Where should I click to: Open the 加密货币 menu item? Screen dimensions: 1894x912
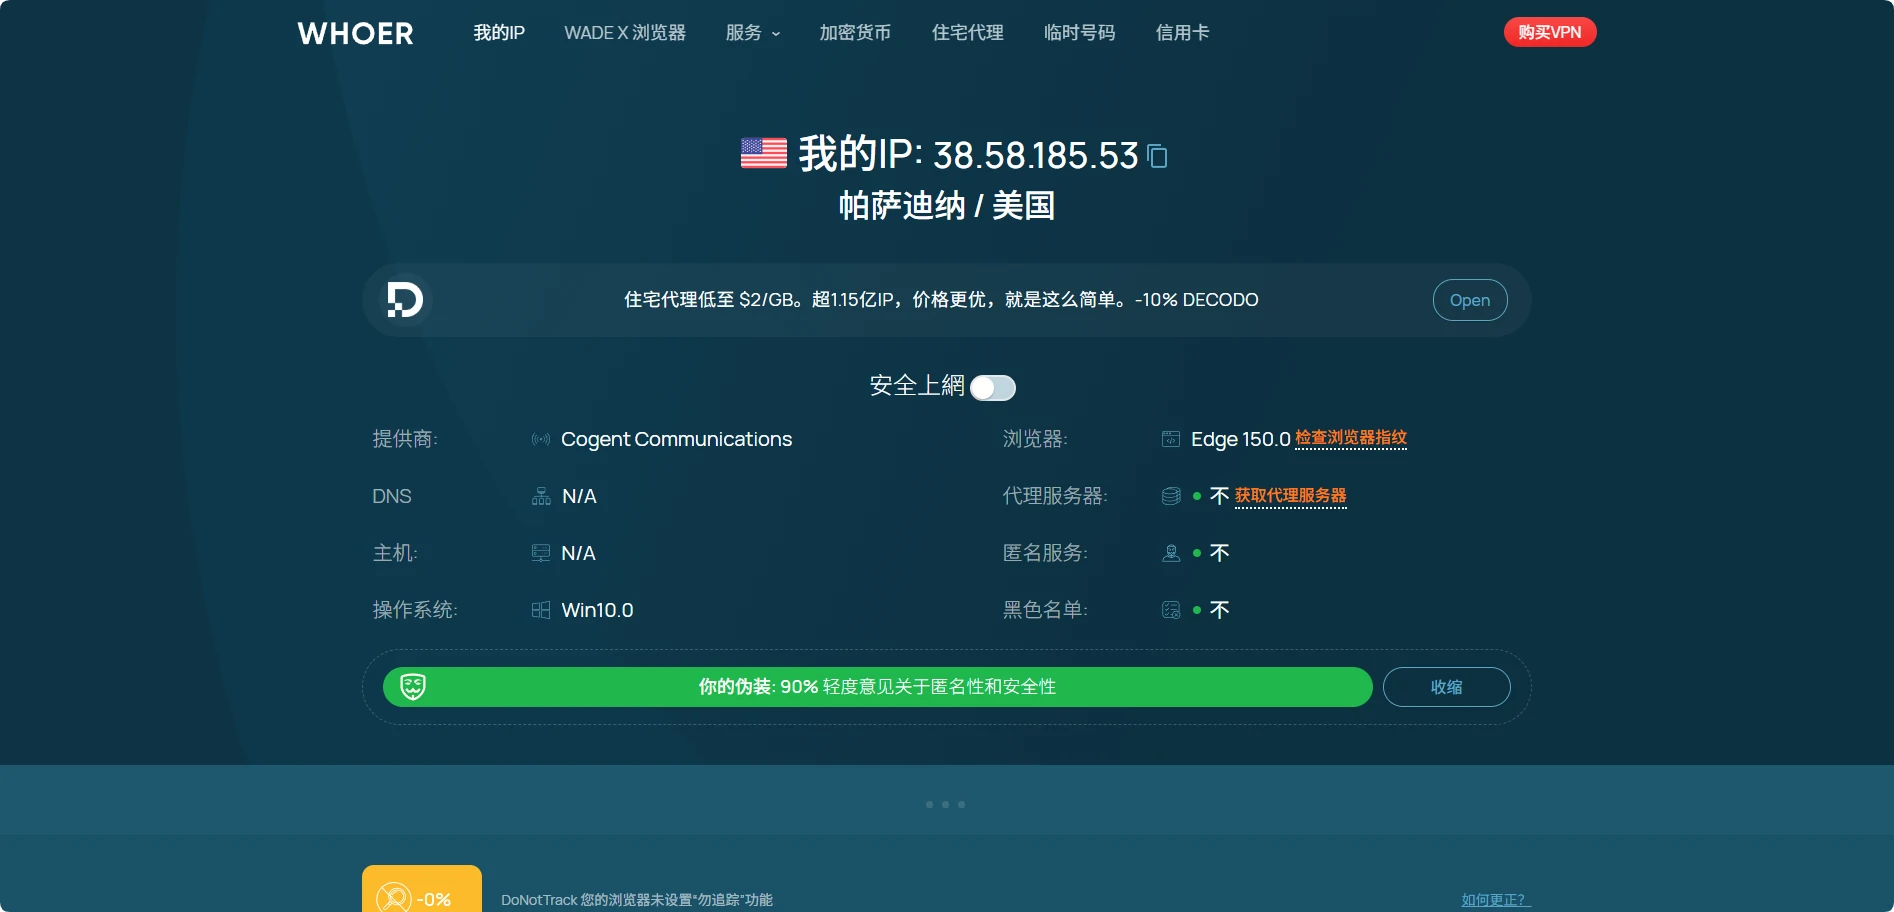[855, 33]
